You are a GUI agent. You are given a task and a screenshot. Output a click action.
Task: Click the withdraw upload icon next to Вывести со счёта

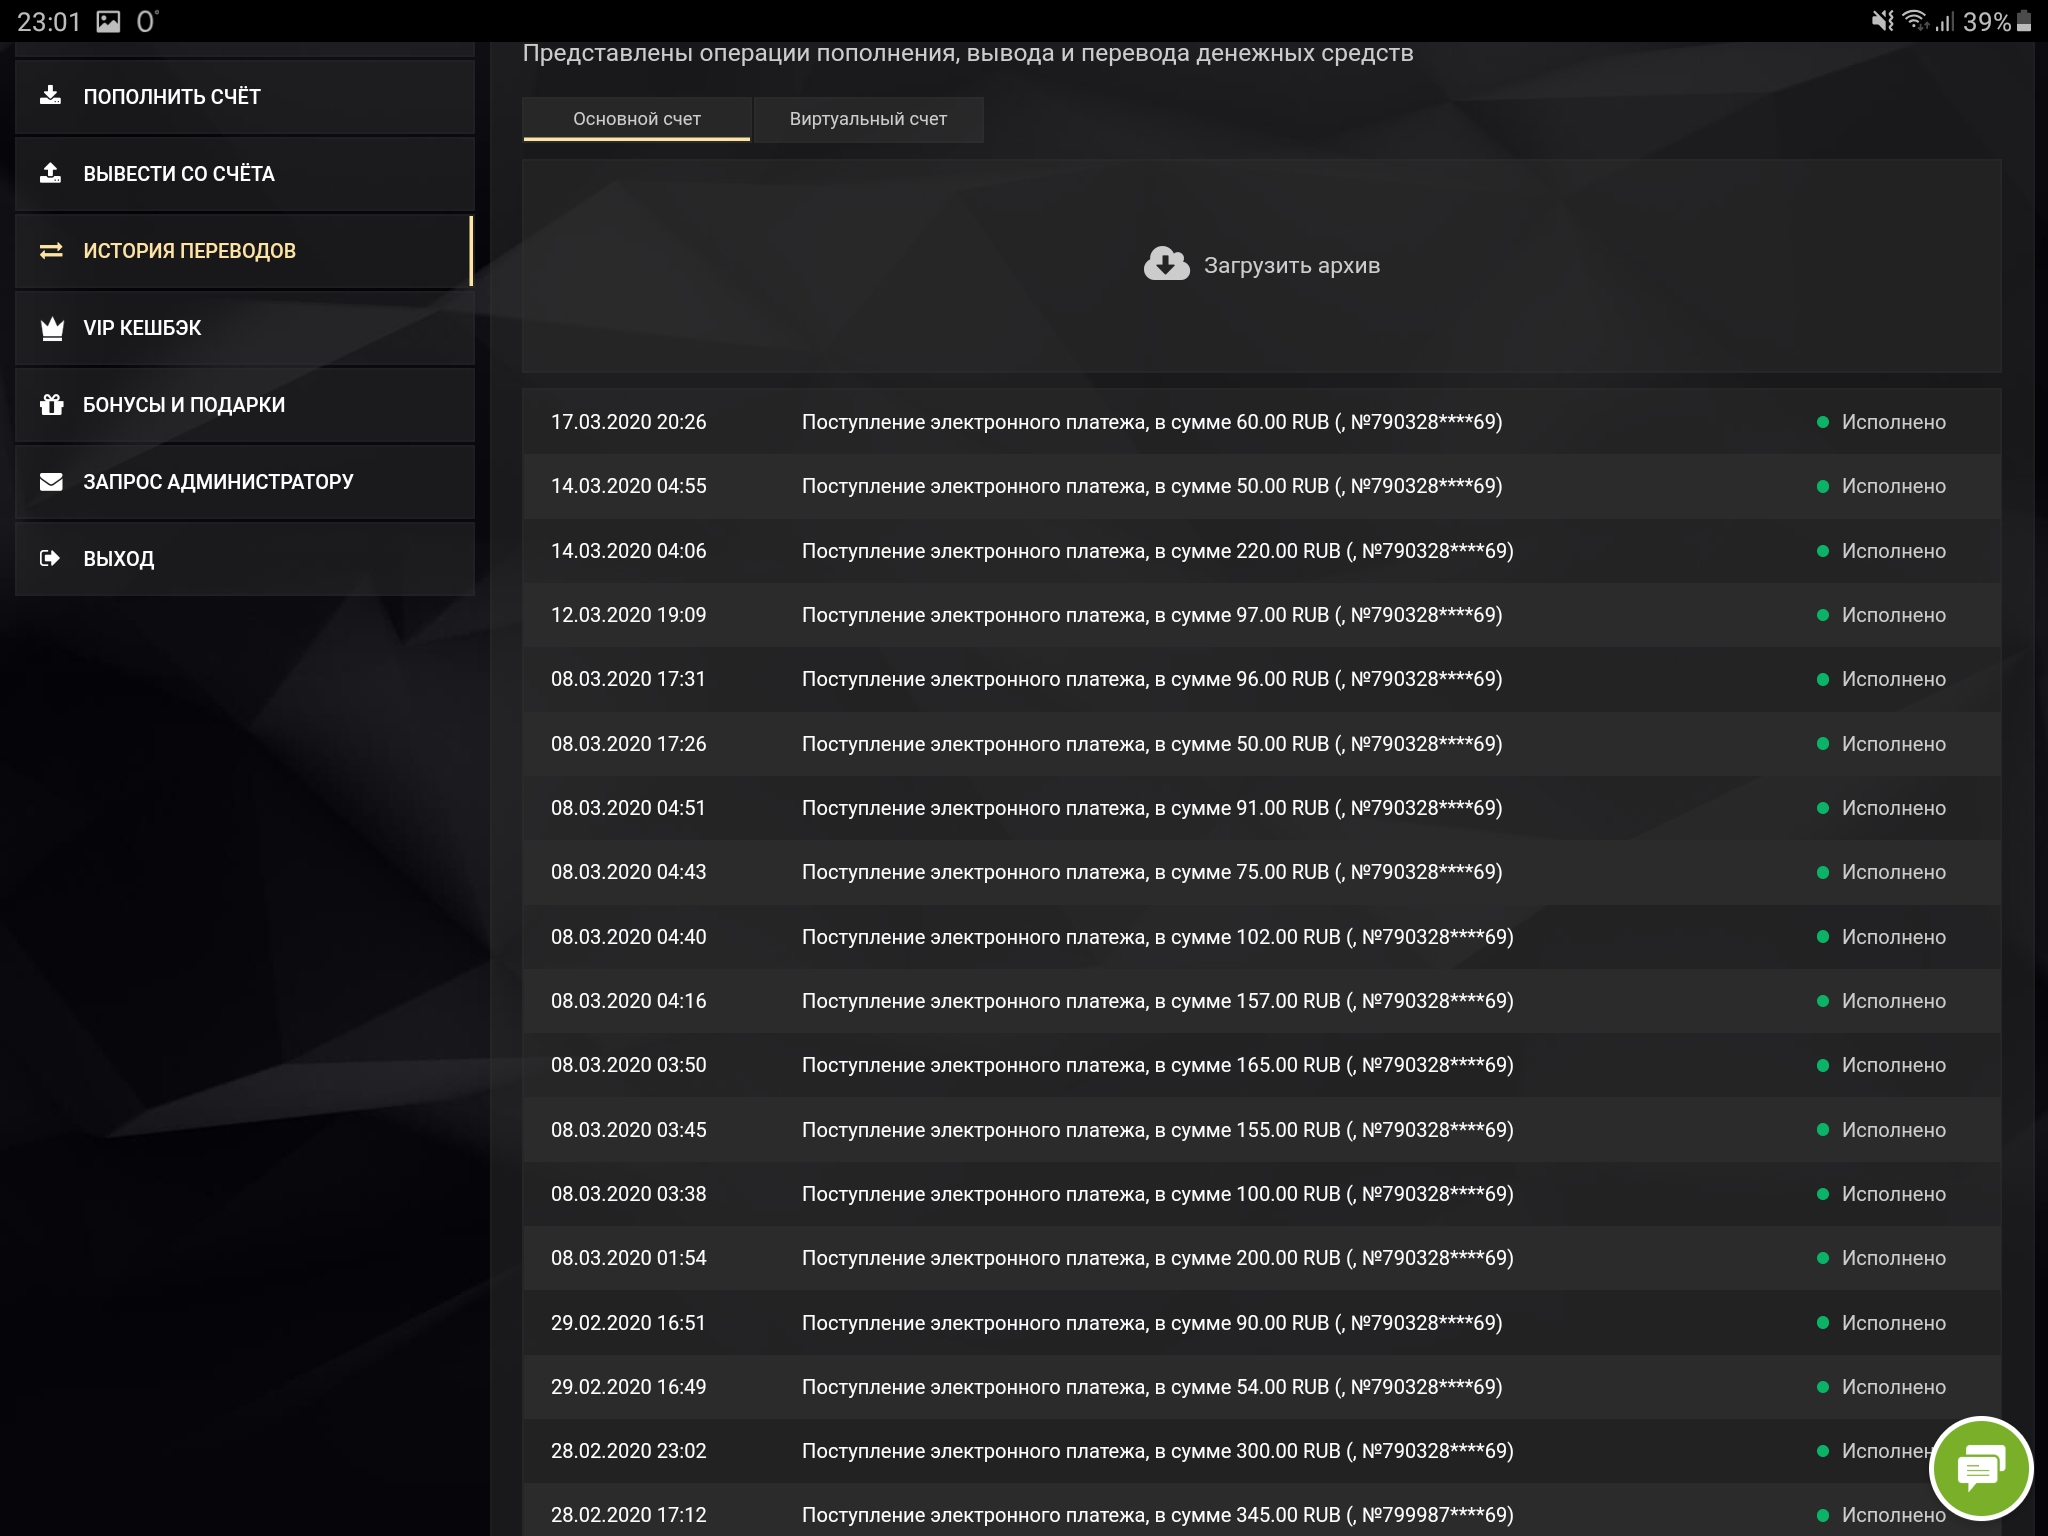(50, 173)
